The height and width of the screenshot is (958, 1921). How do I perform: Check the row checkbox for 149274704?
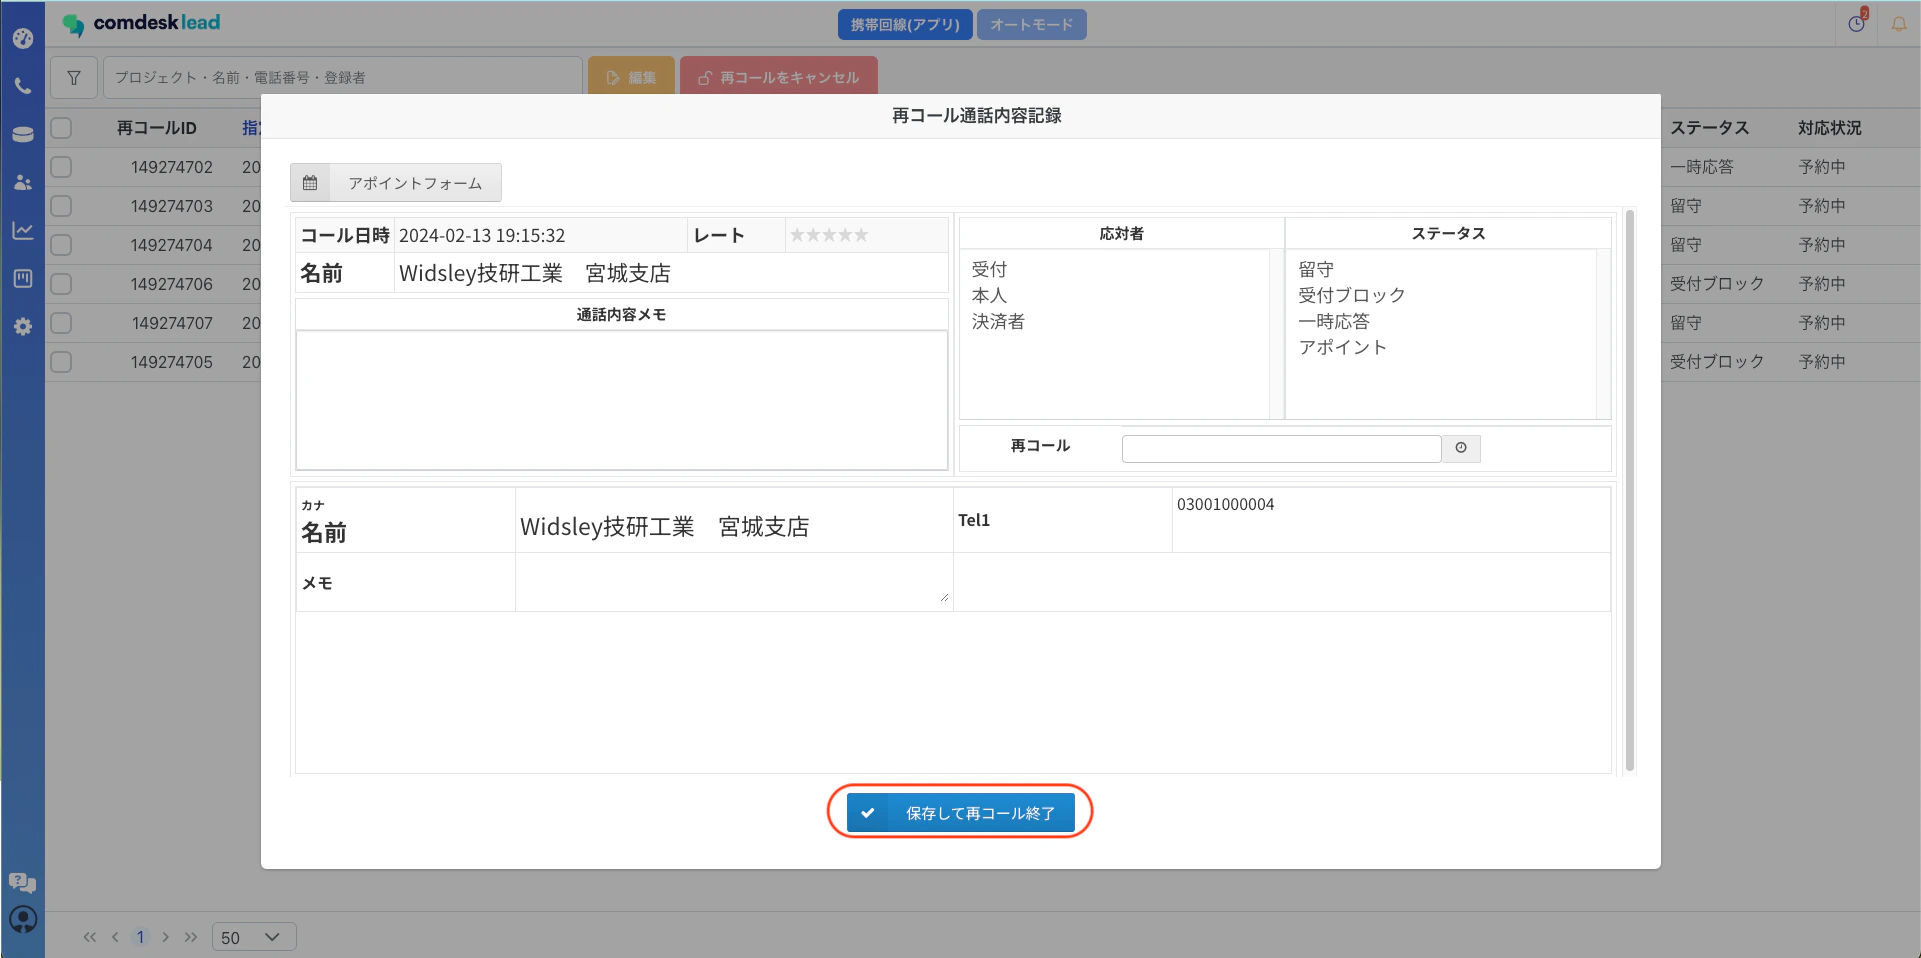coord(61,245)
